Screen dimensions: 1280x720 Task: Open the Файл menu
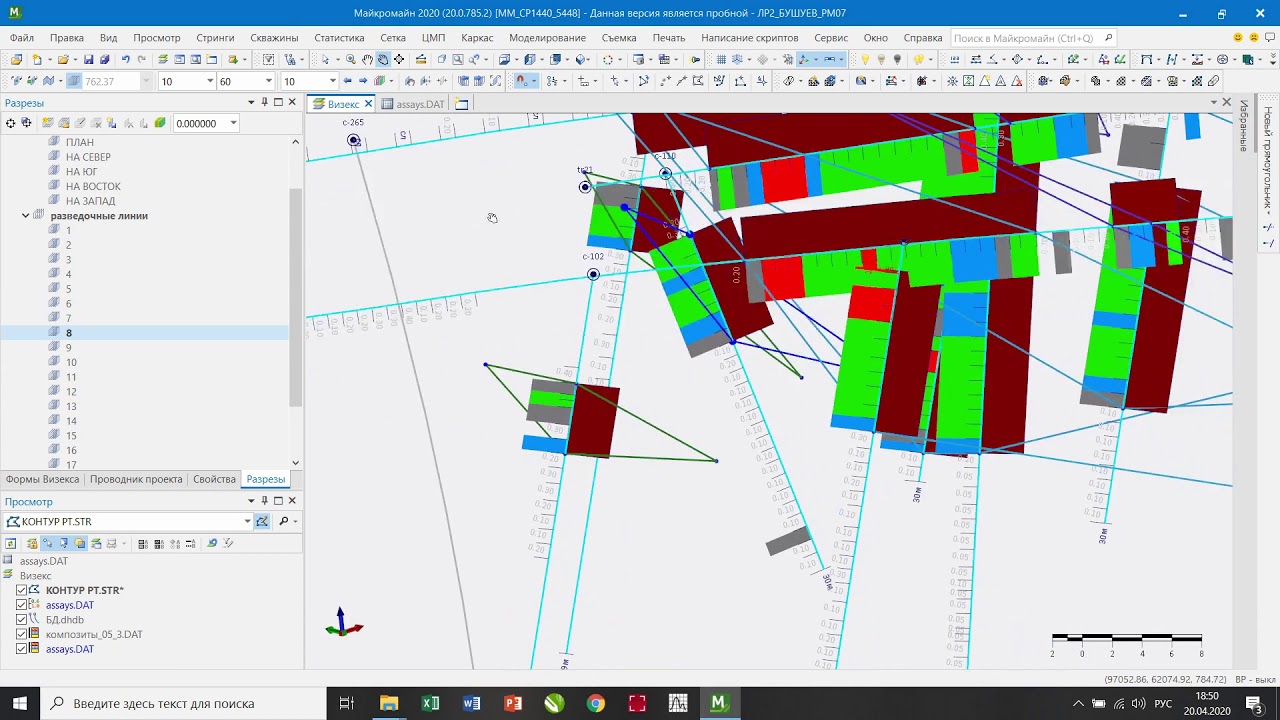click(22, 38)
